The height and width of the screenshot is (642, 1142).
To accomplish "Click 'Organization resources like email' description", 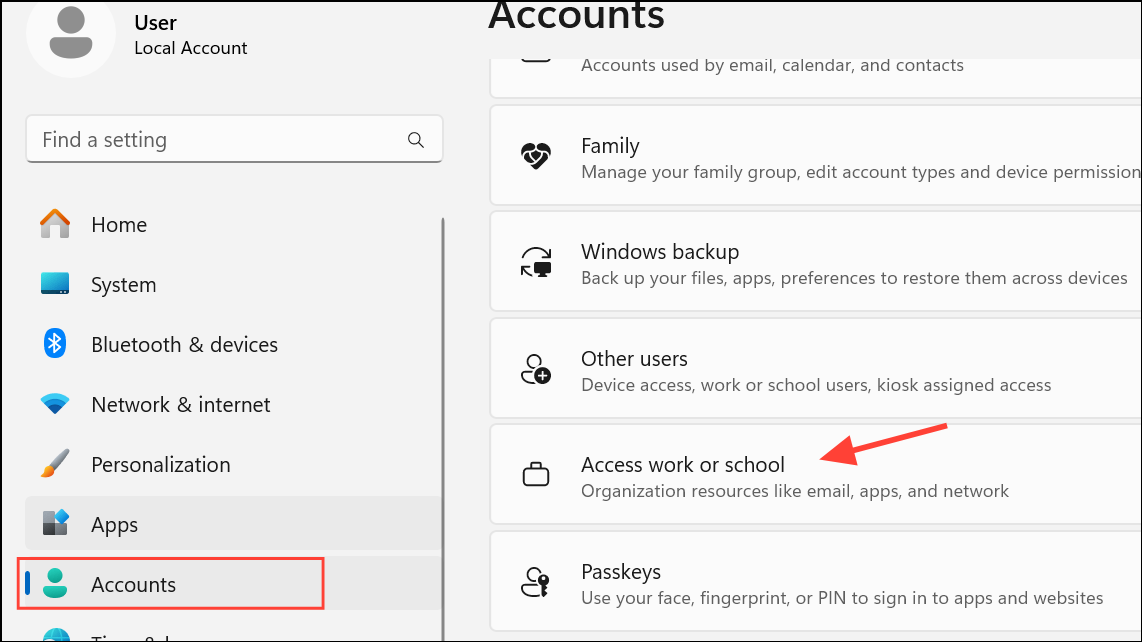I will (x=795, y=491).
